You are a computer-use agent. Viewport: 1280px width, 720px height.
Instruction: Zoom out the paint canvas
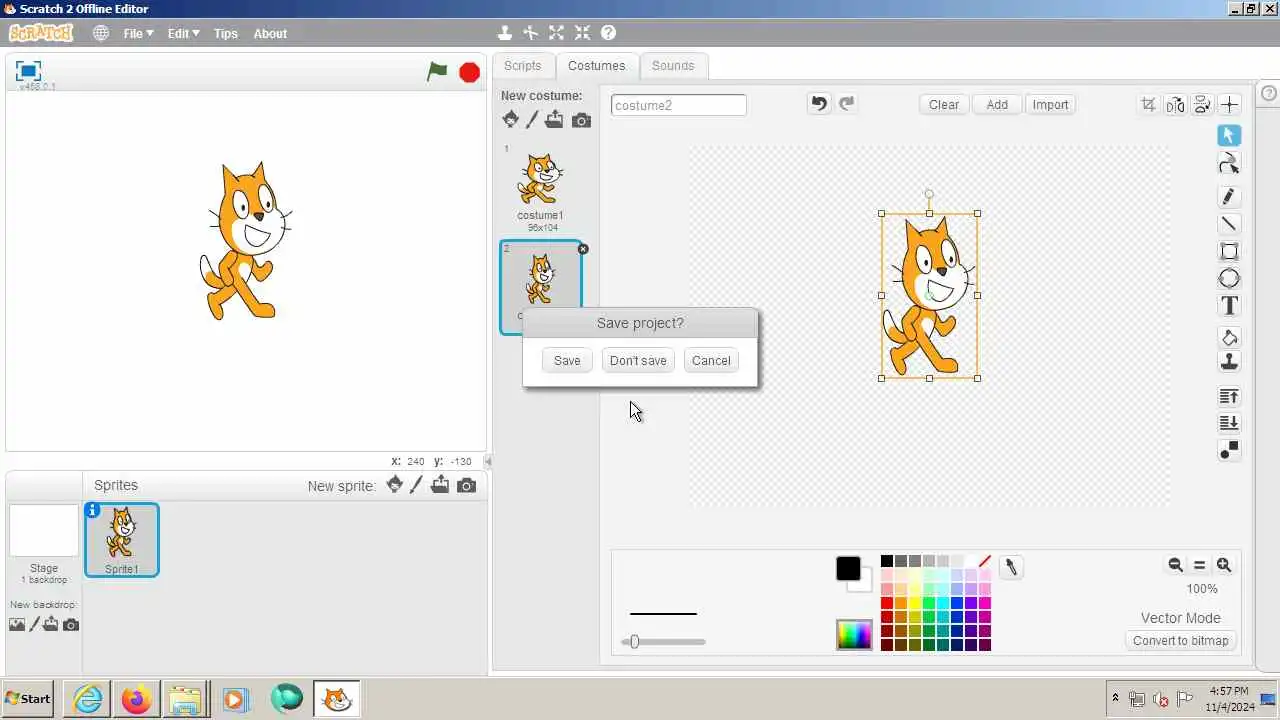point(1176,565)
